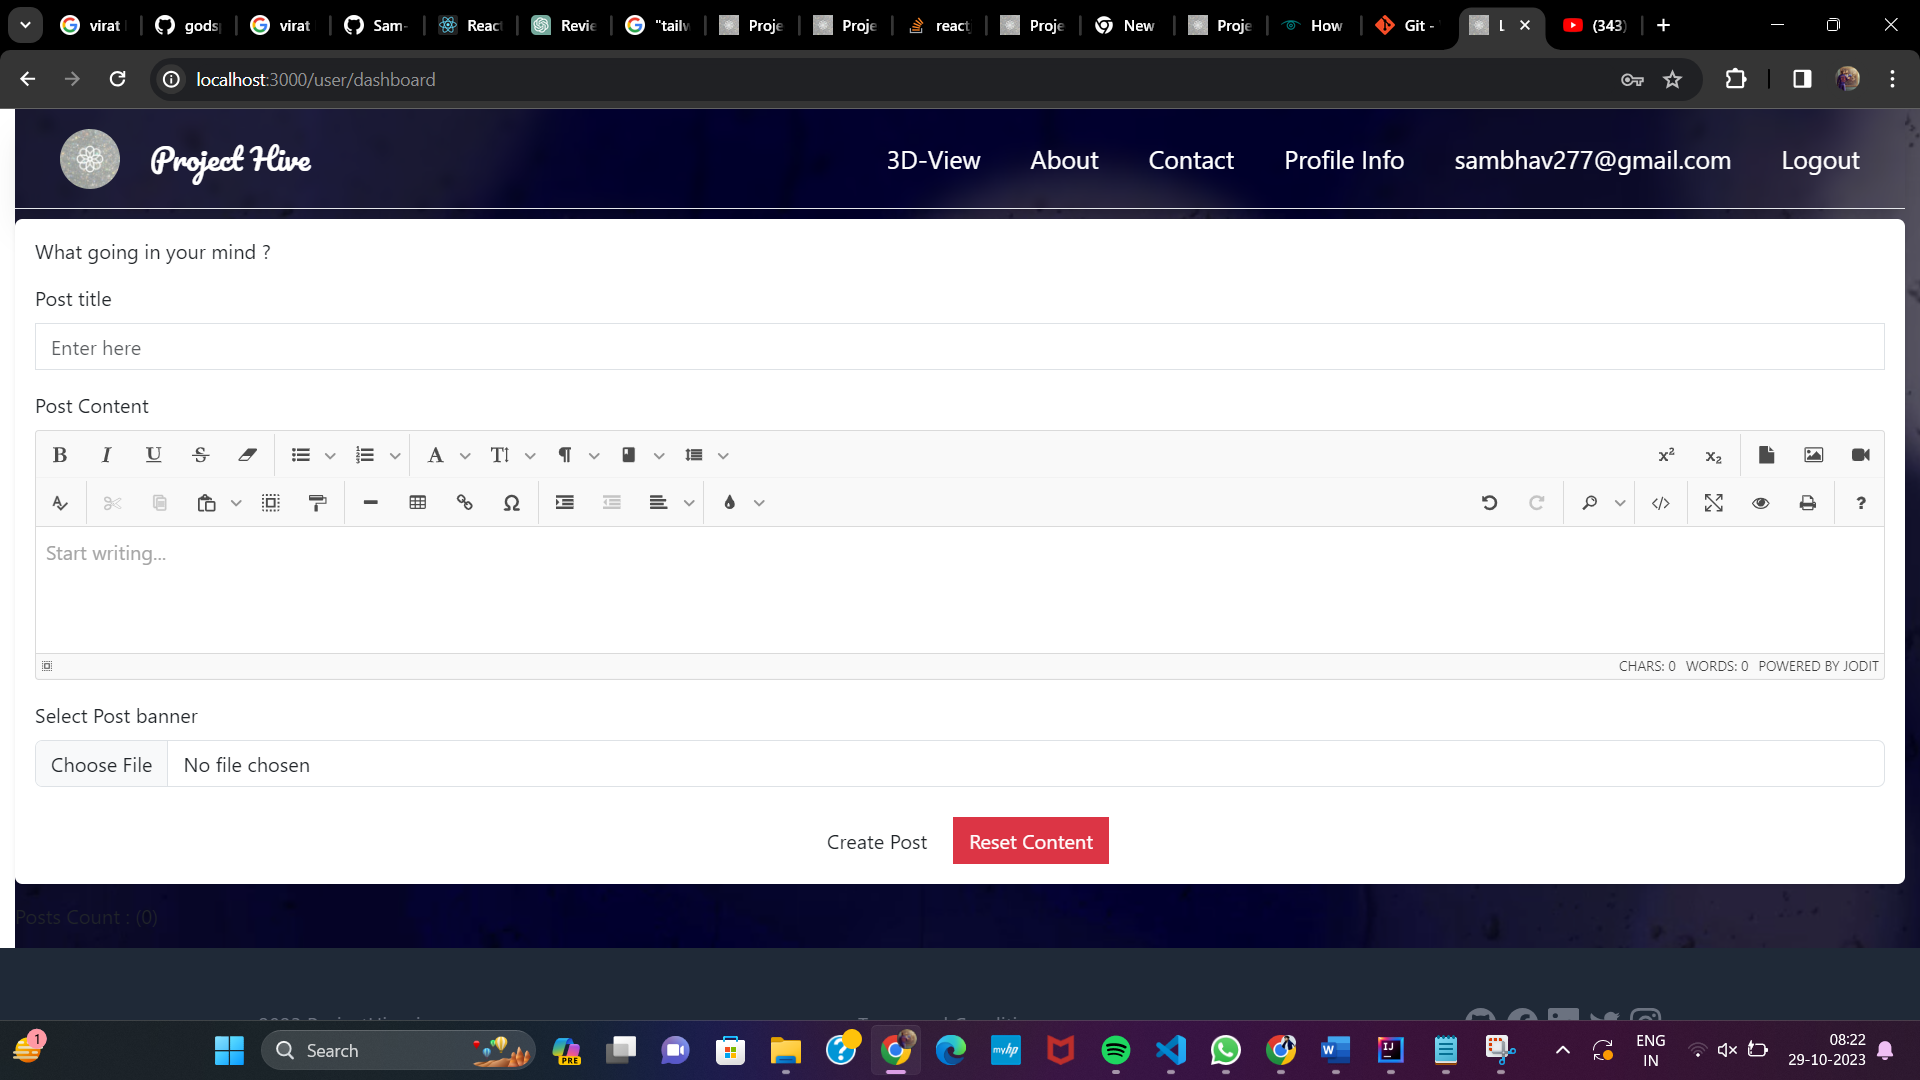The width and height of the screenshot is (1920, 1080).
Task: Click the insert image icon
Action: pyautogui.click(x=1813, y=455)
